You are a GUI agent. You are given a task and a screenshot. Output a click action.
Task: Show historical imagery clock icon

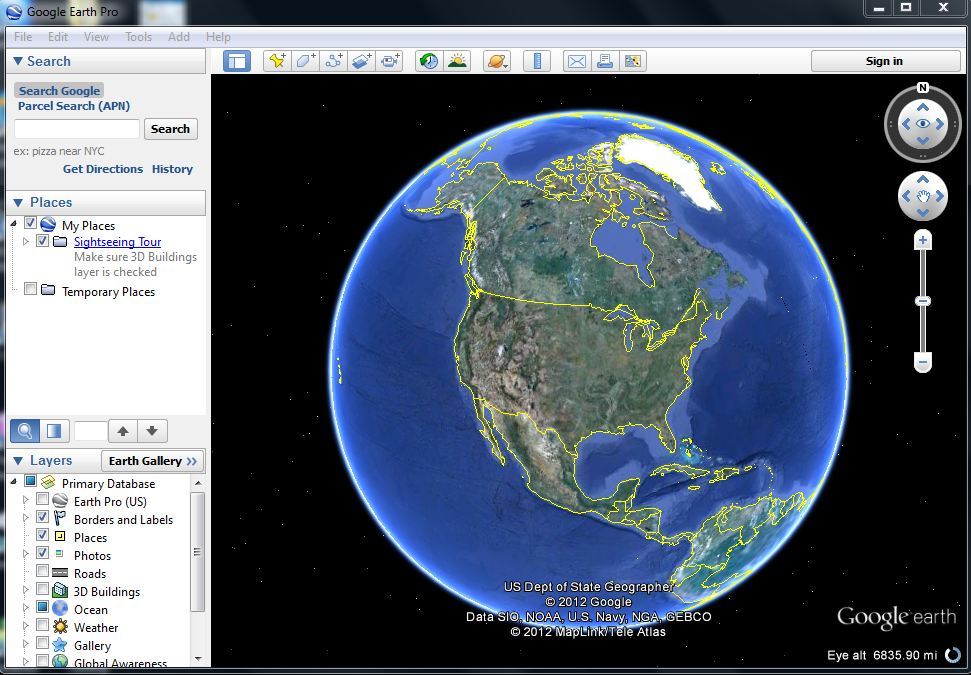point(429,61)
